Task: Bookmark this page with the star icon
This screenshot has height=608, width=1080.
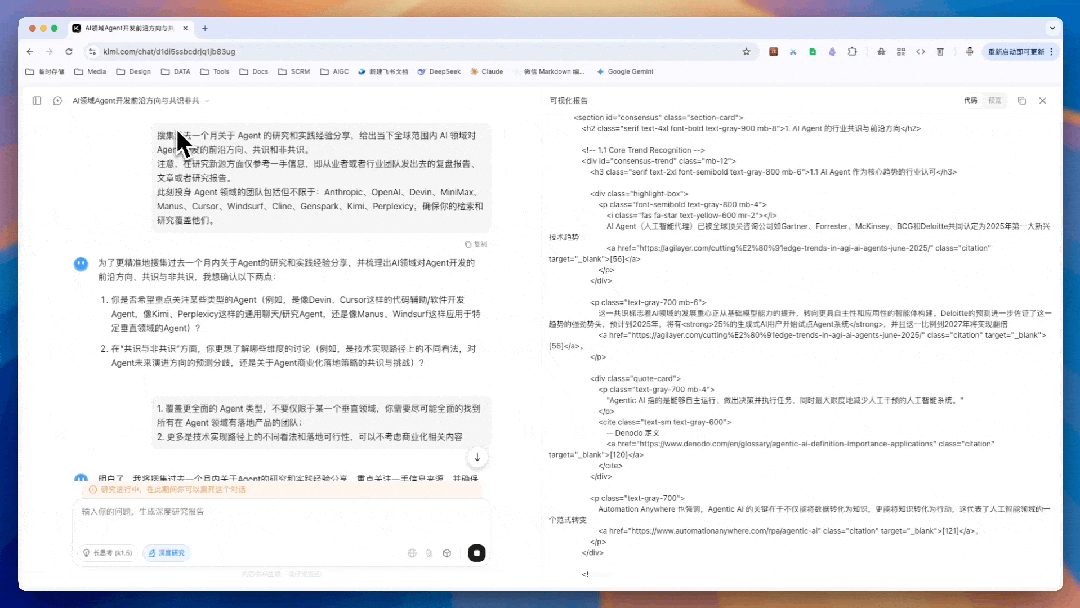Action: point(746,52)
